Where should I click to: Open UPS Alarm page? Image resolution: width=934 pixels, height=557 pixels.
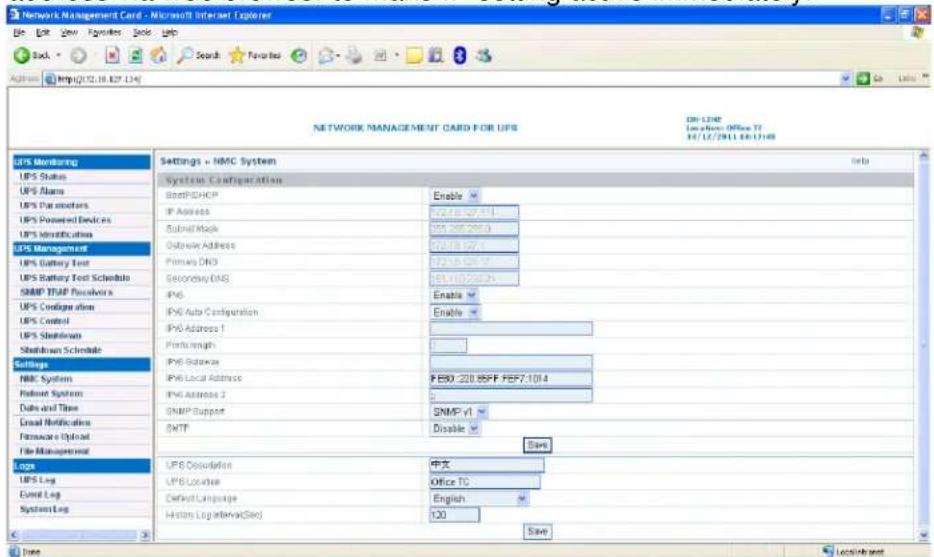click(x=42, y=191)
